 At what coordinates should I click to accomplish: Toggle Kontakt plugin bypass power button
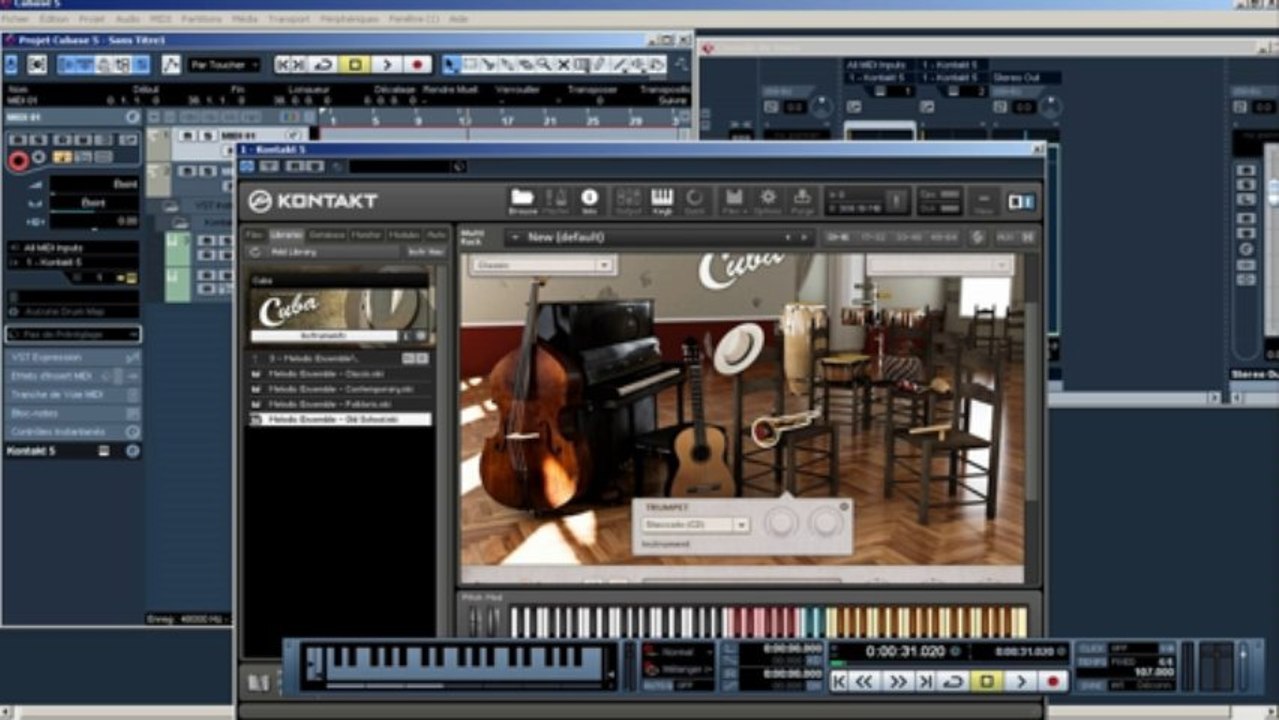click(247, 166)
